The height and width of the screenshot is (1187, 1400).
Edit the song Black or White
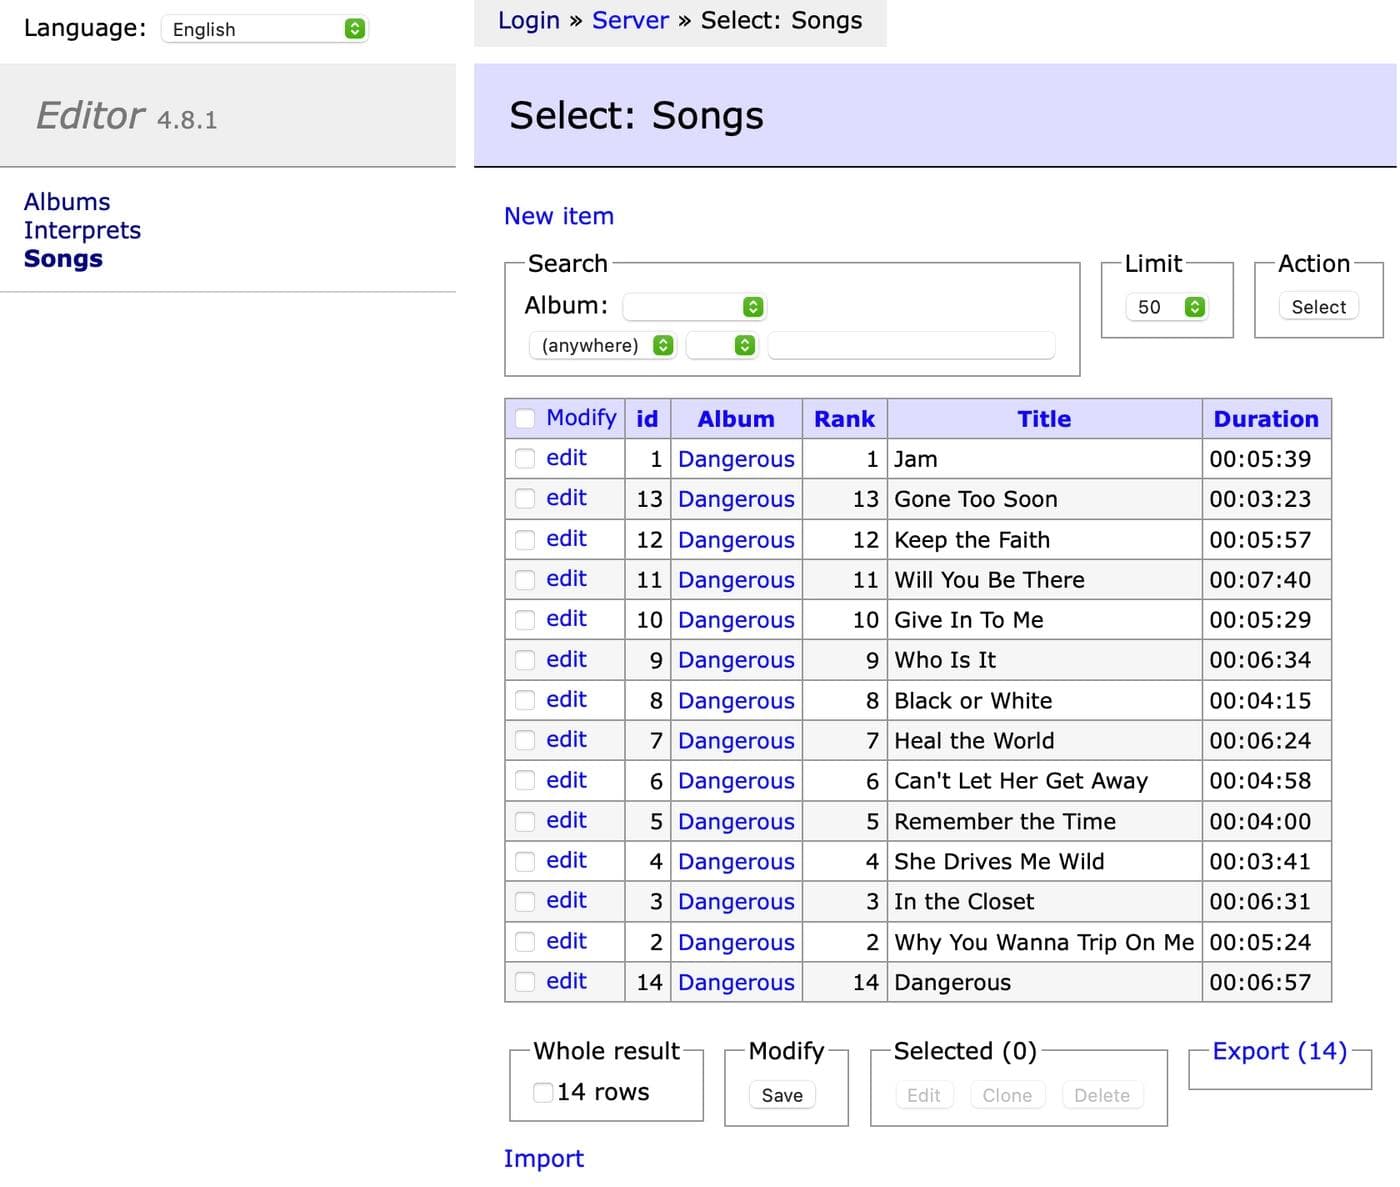pos(566,699)
